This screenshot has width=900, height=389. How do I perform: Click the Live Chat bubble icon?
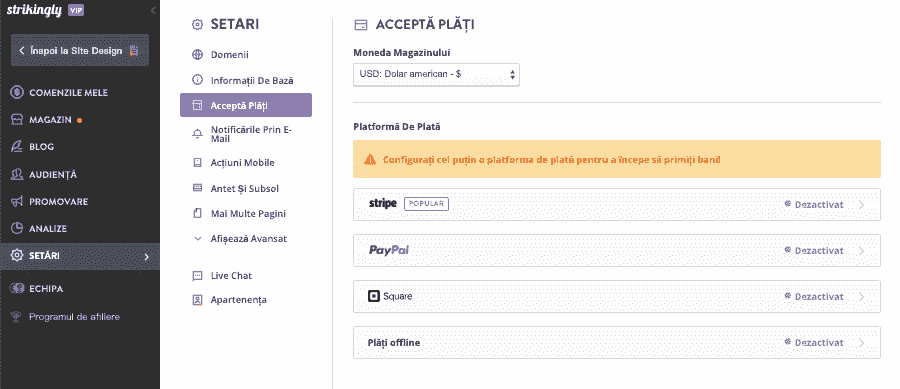tap(197, 276)
